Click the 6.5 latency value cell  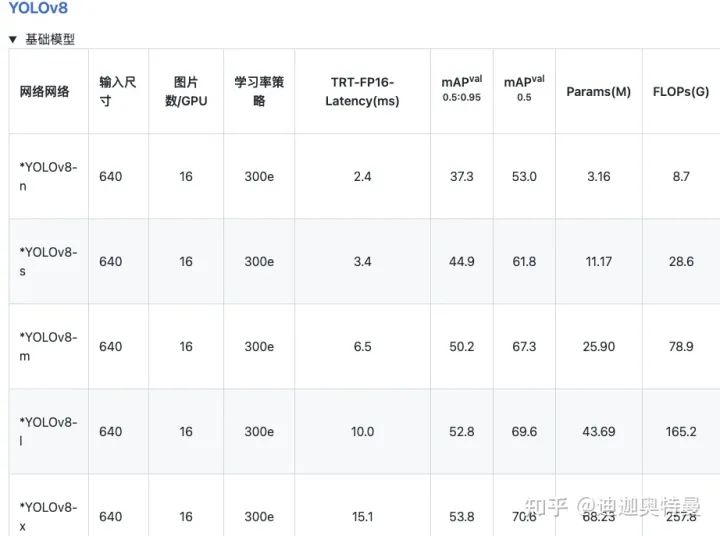coord(362,346)
